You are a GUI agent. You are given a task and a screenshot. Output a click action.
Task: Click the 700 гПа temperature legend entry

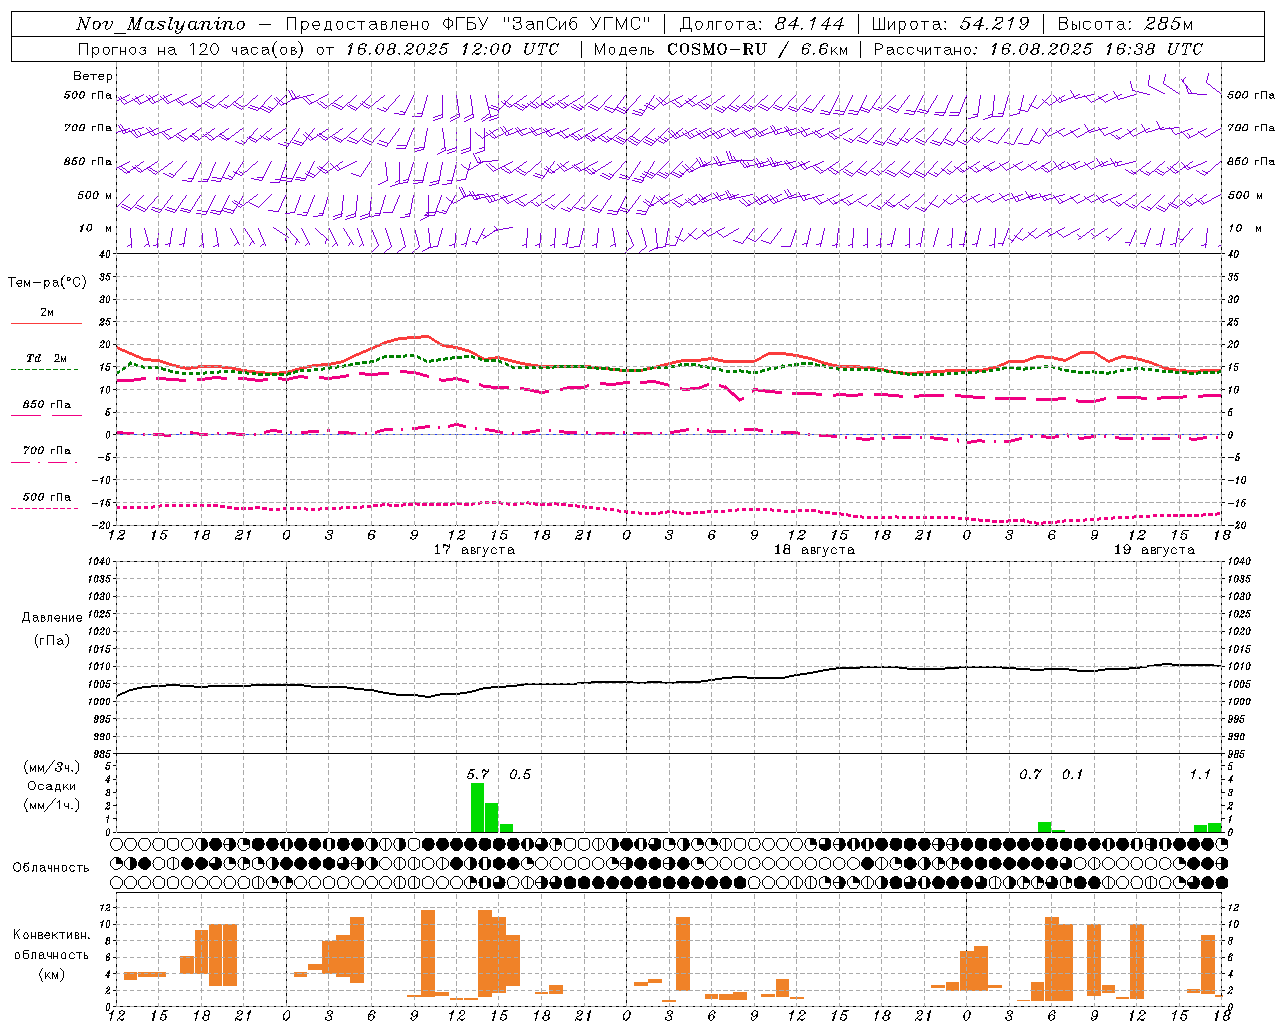click(x=46, y=451)
